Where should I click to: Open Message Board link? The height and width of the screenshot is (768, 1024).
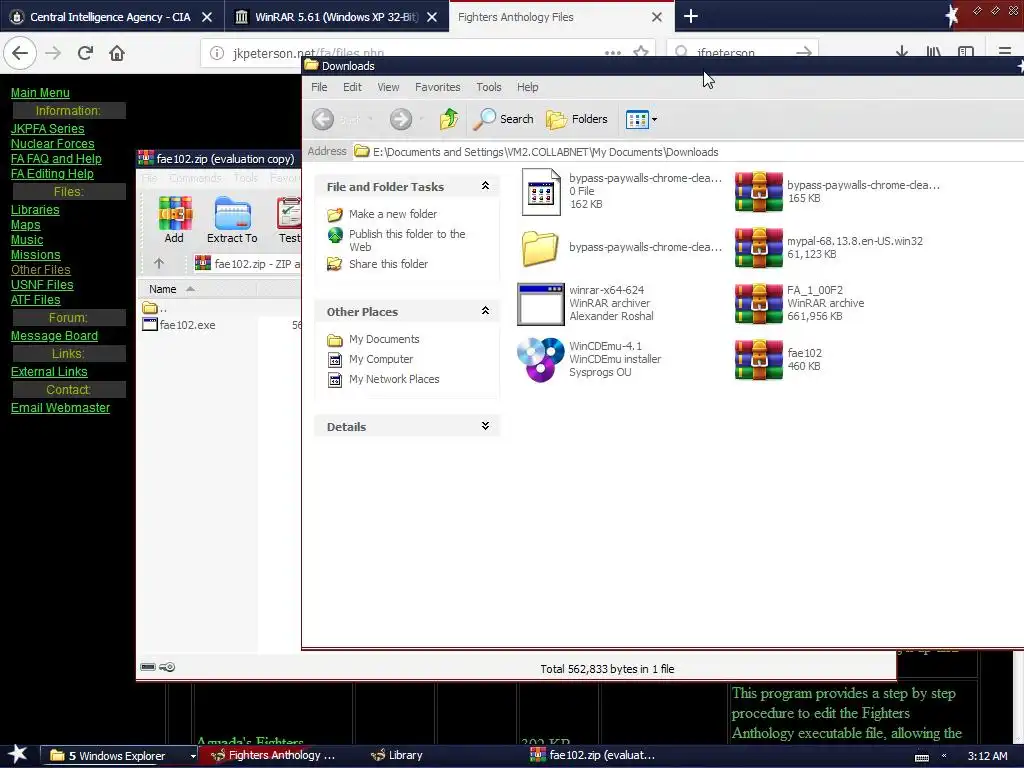click(x=54, y=336)
